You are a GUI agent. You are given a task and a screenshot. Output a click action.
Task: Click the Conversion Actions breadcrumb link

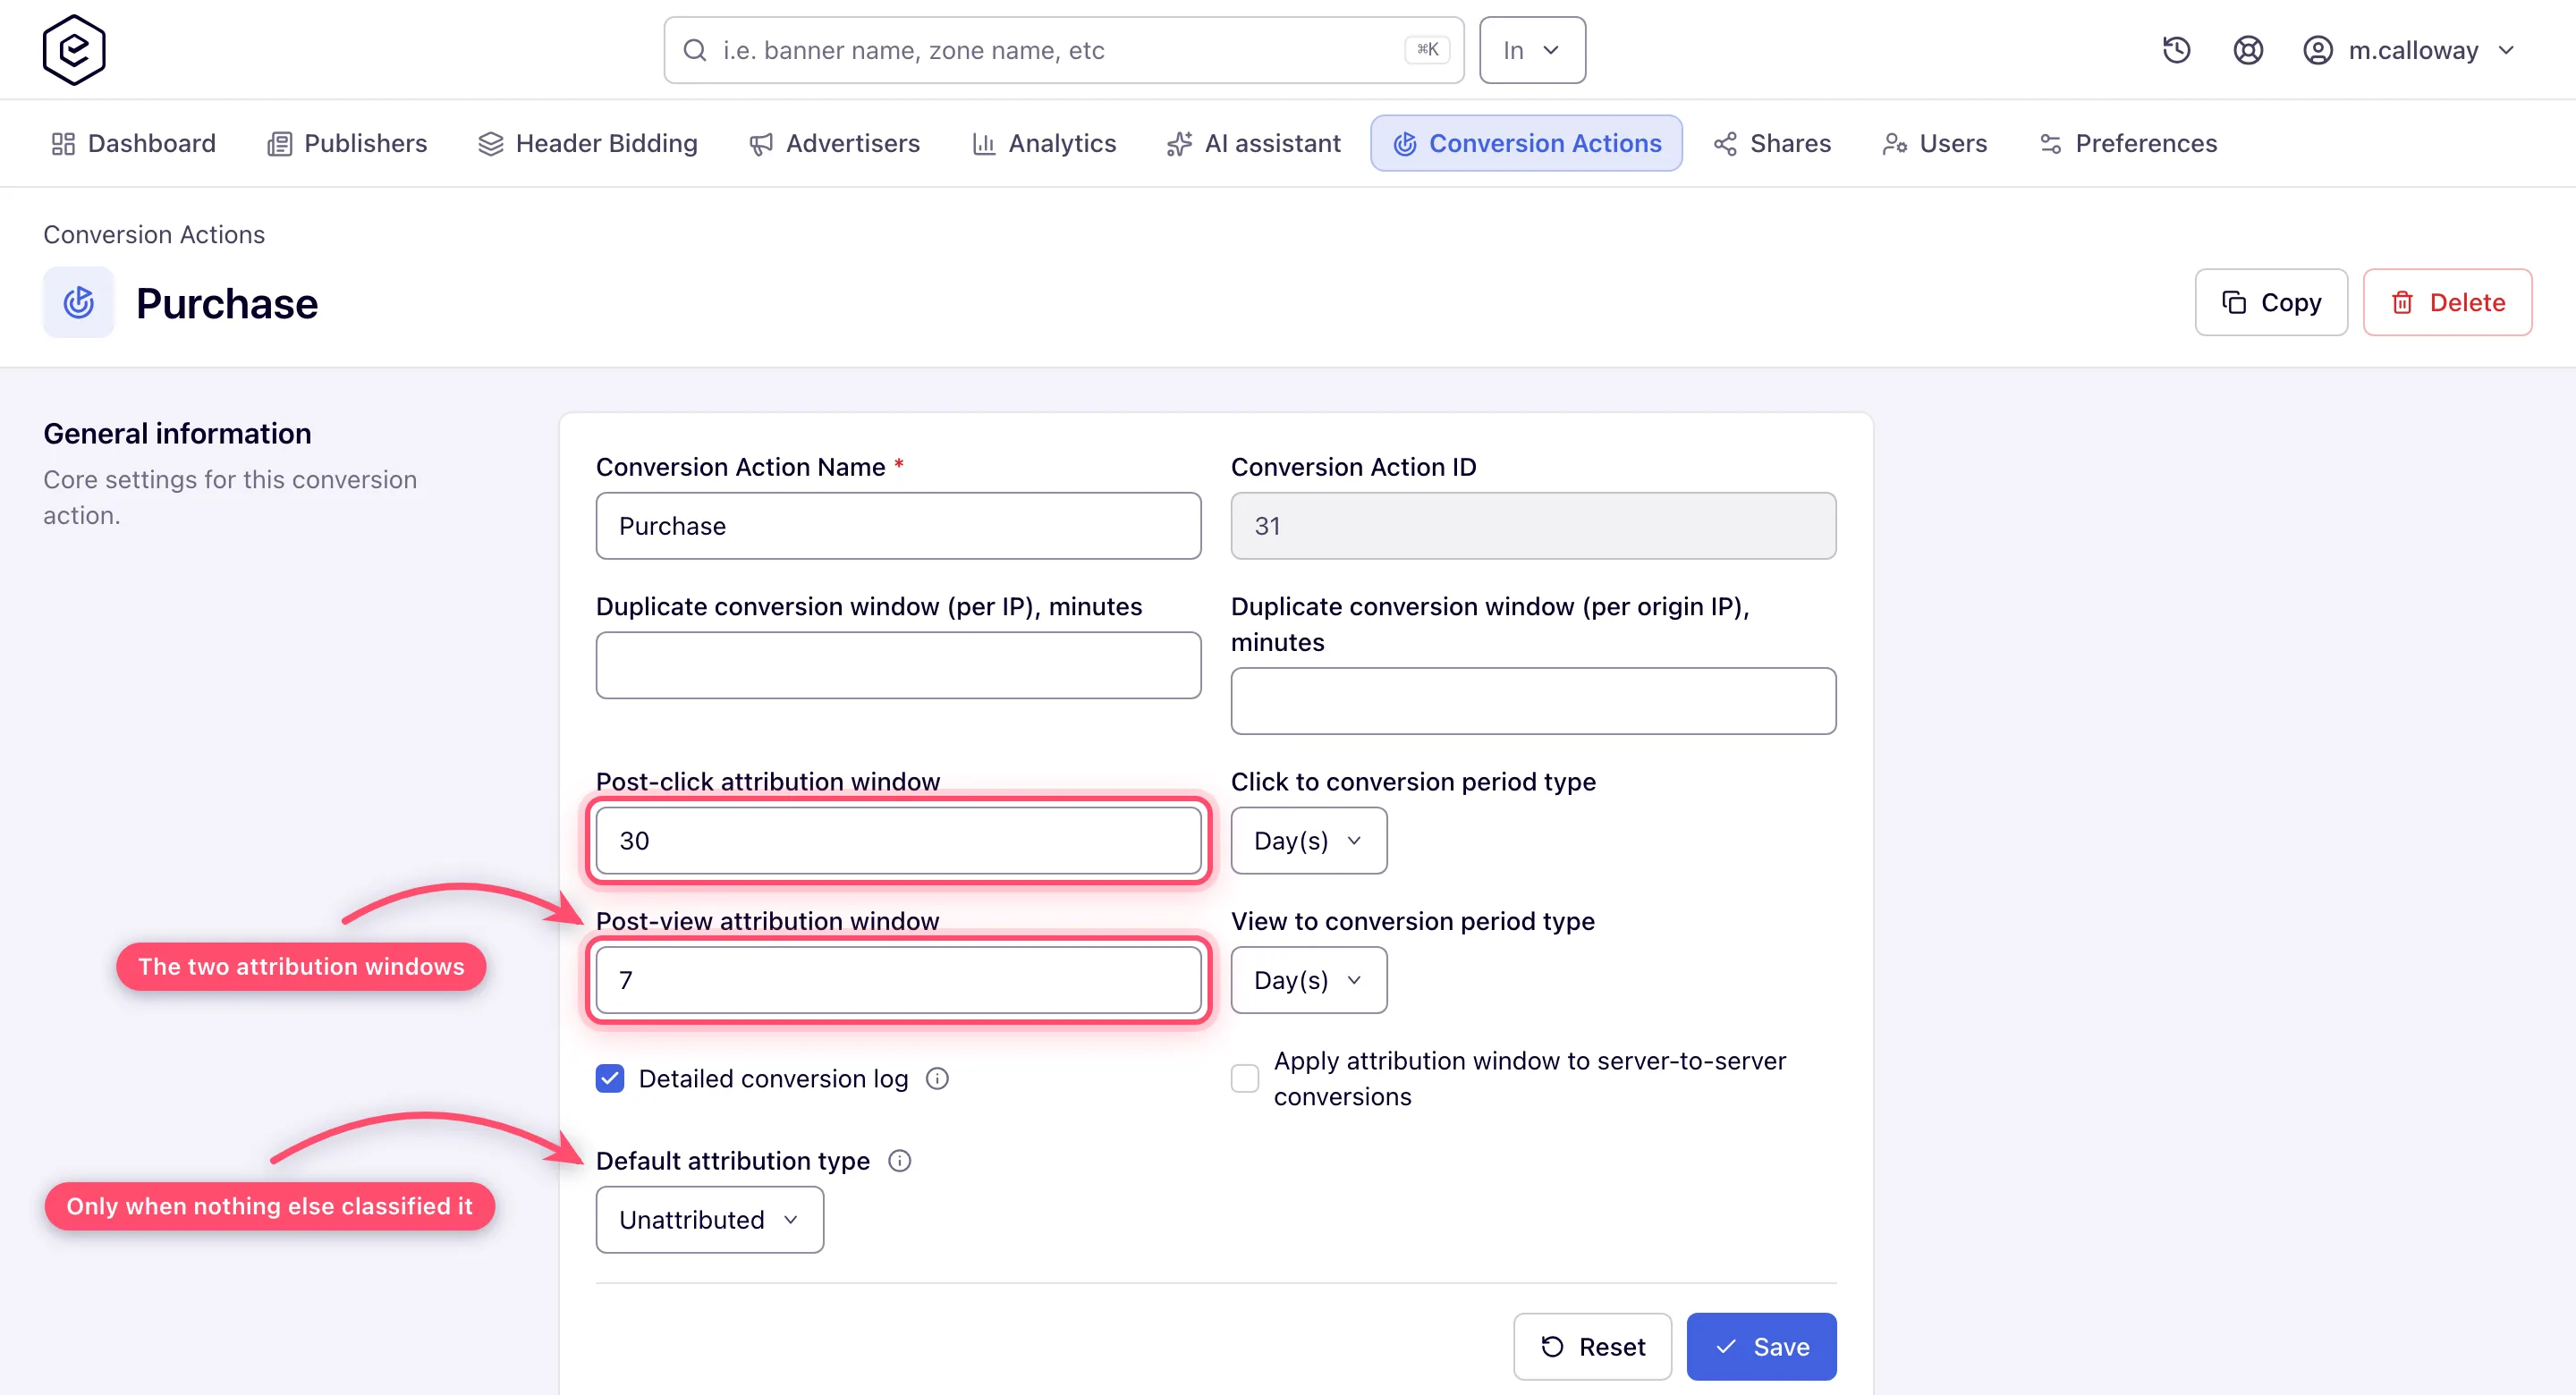(154, 234)
